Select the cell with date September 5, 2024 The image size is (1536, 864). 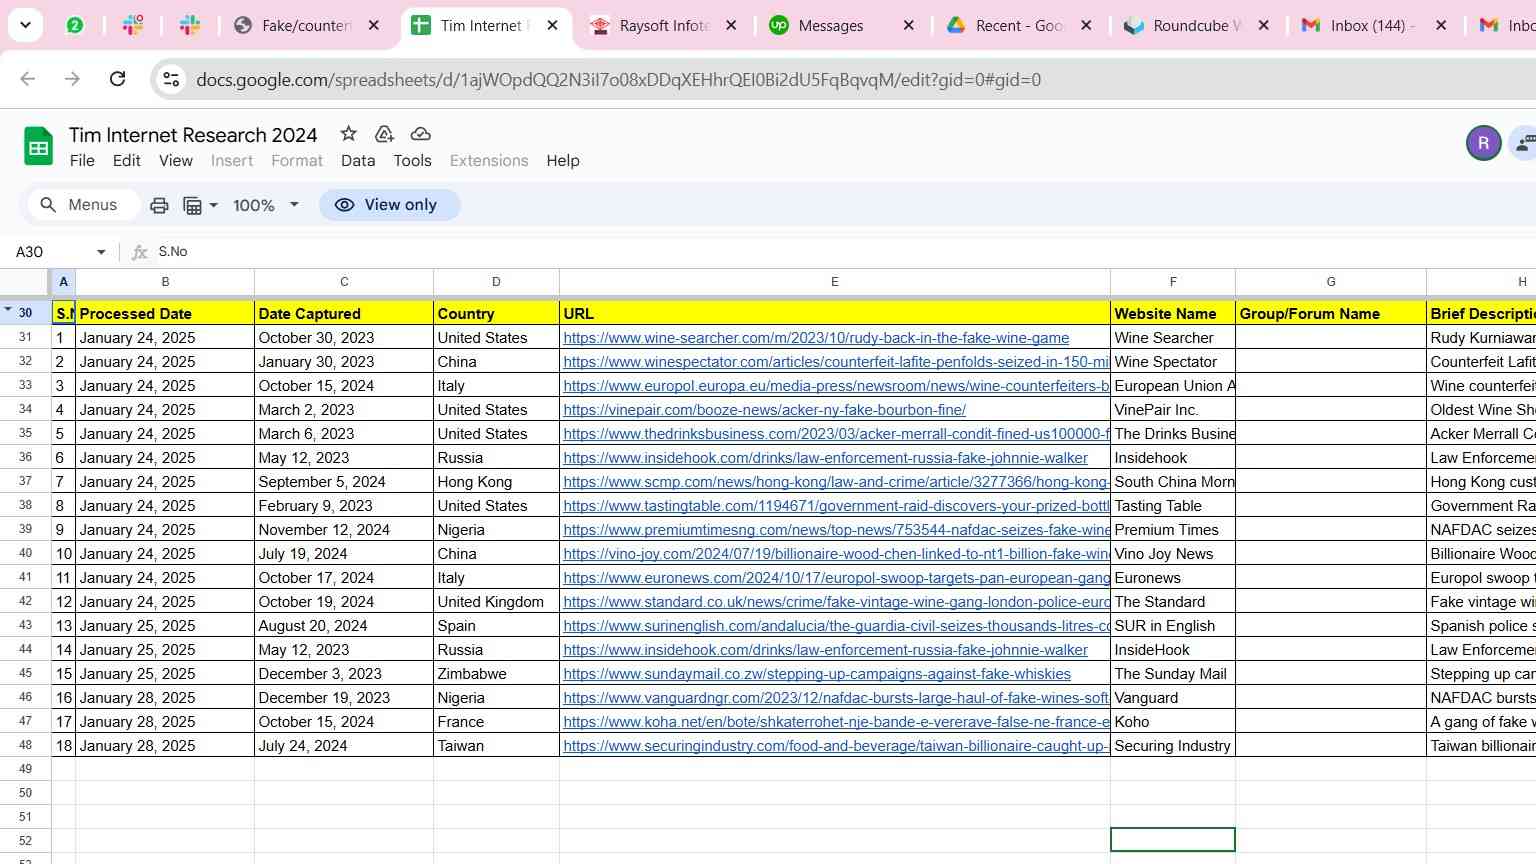(344, 482)
